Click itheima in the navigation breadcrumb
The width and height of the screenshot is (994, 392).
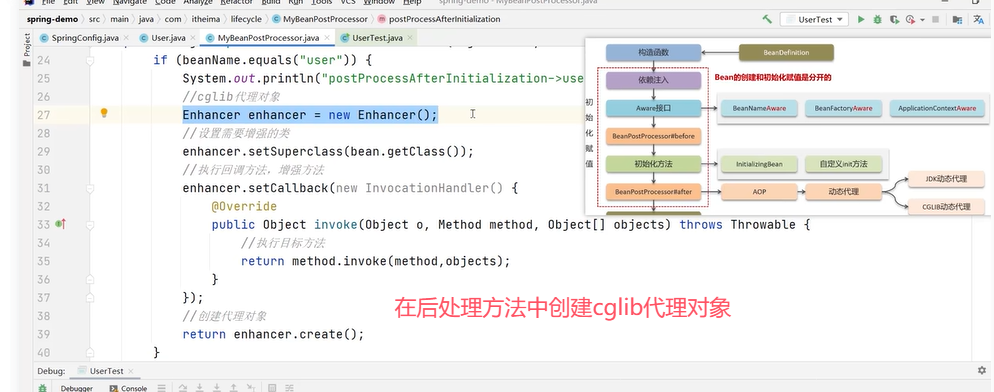(206, 19)
